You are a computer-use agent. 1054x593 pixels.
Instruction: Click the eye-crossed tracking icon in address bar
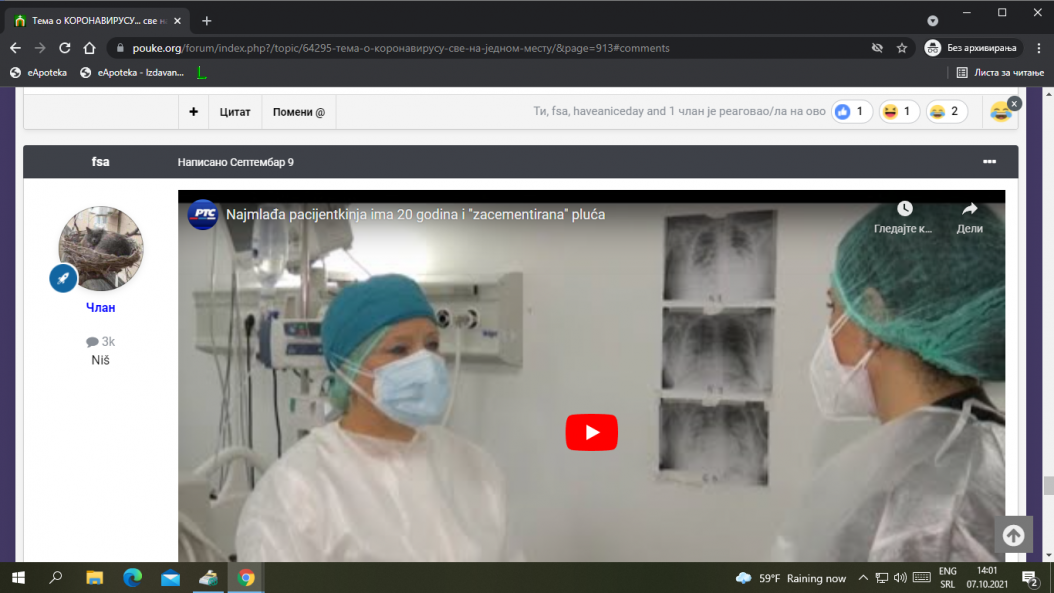click(877, 48)
